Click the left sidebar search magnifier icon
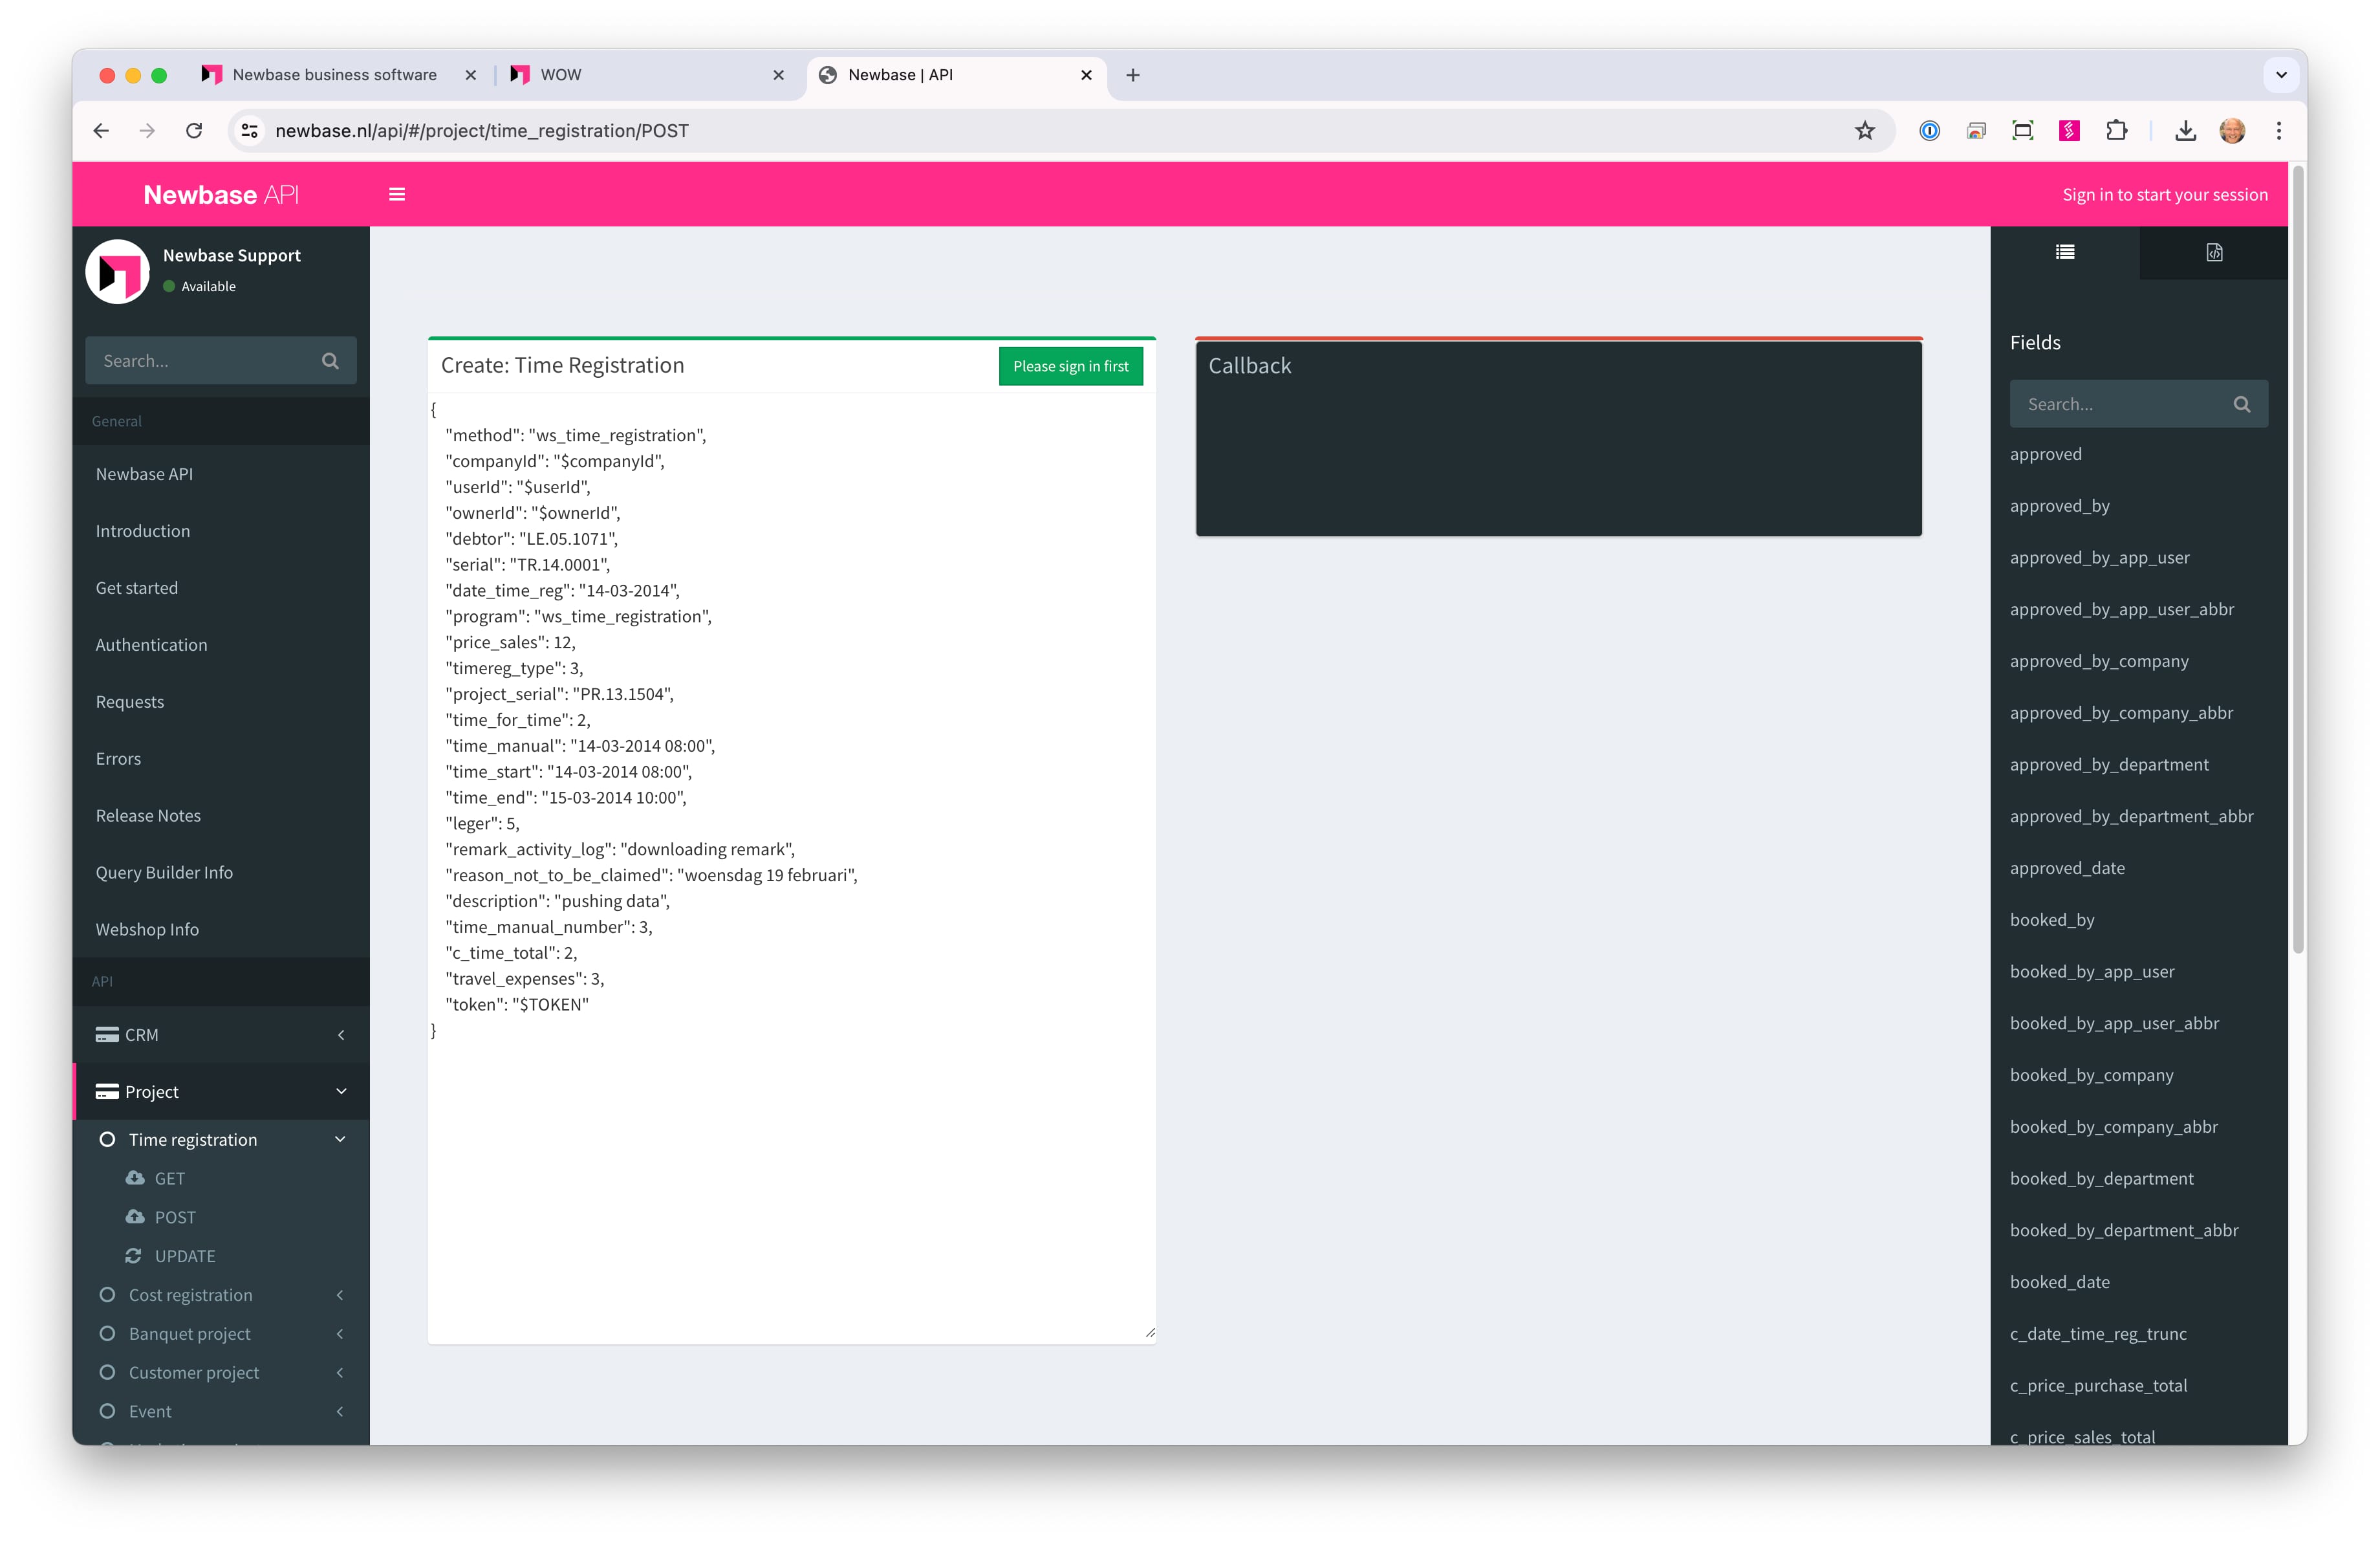The image size is (2380, 1541). point(330,361)
